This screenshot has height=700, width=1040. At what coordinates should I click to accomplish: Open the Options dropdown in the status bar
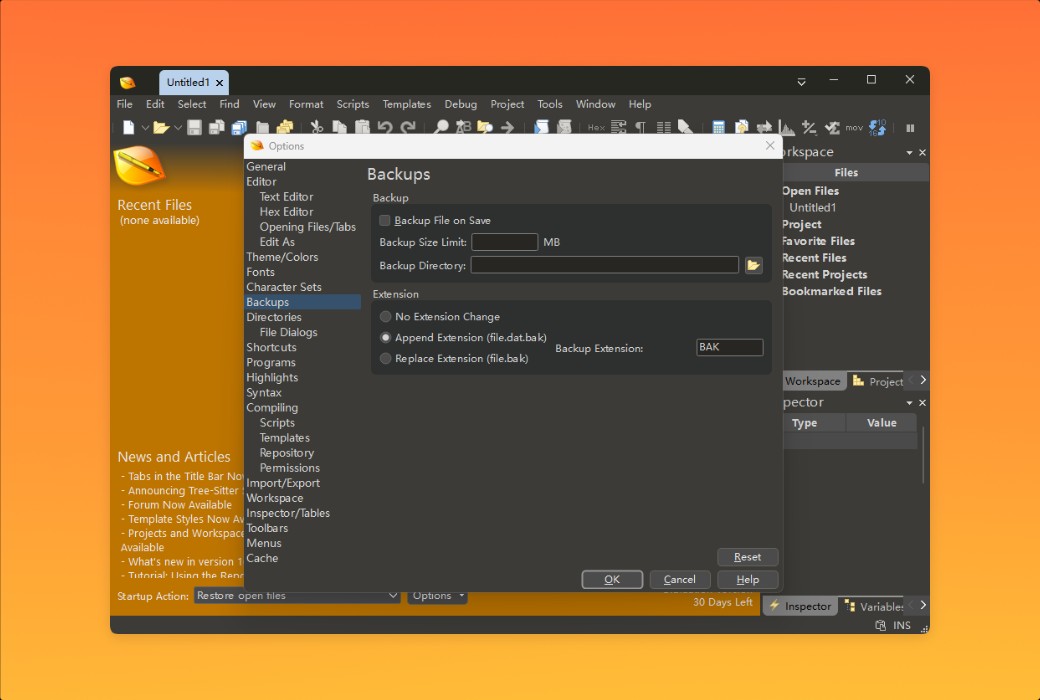(437, 596)
